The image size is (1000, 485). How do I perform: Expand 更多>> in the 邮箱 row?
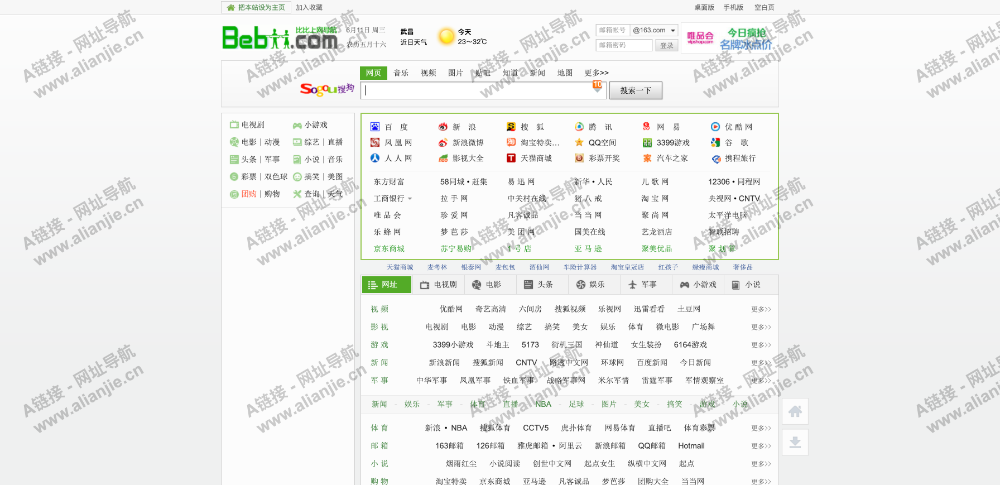761,446
